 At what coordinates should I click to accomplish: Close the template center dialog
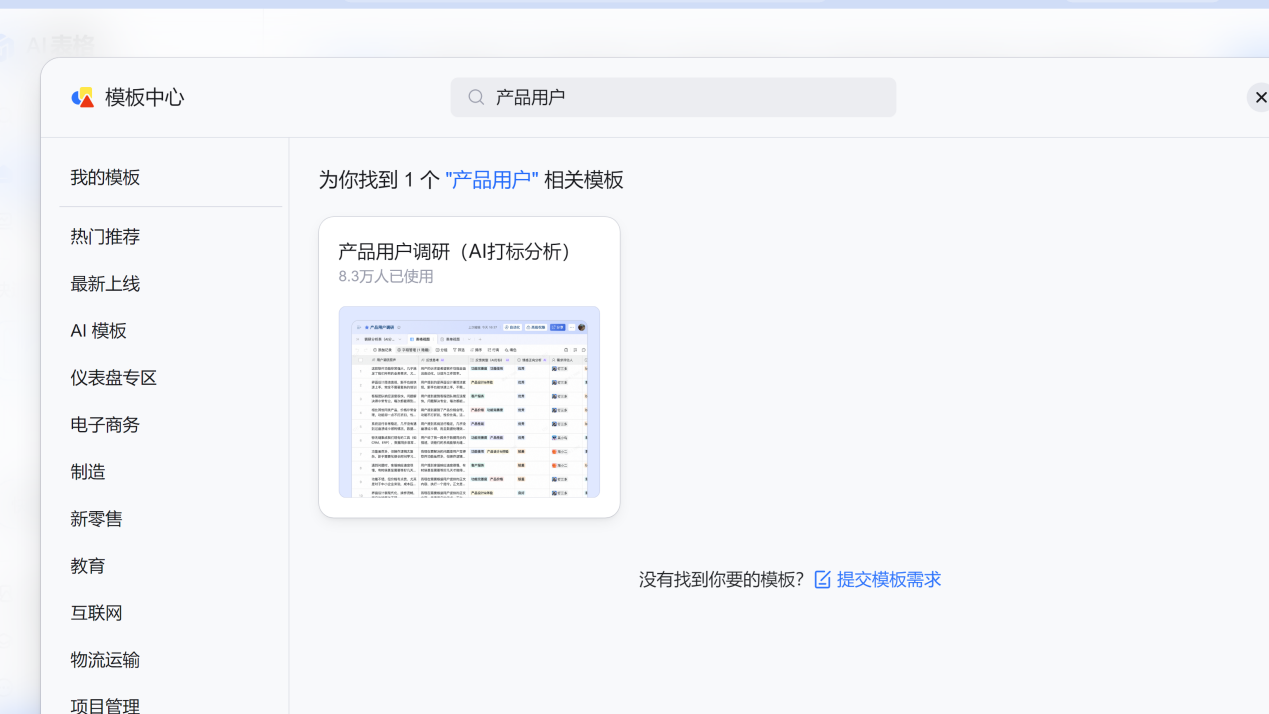click(x=1260, y=97)
